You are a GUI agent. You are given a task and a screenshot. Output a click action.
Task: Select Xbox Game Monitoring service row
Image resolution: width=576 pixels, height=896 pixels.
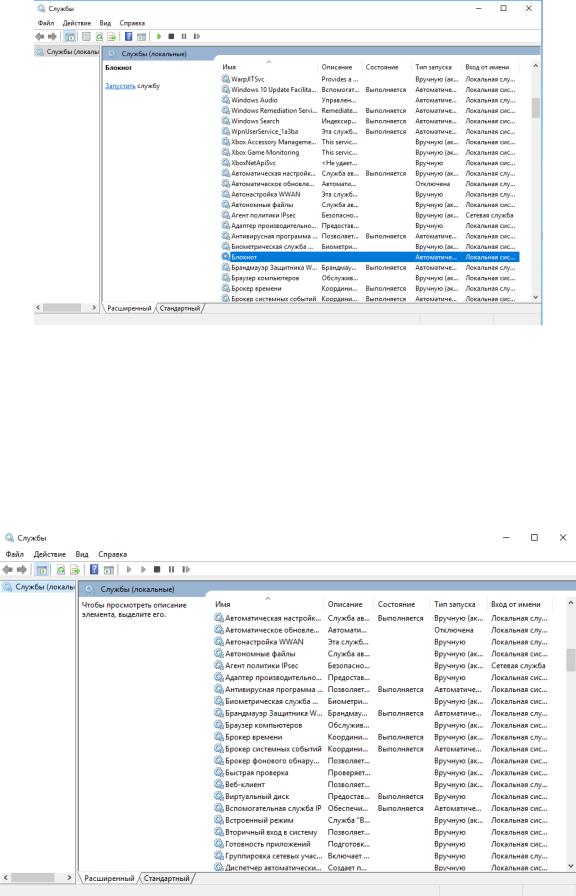click(x=370, y=153)
